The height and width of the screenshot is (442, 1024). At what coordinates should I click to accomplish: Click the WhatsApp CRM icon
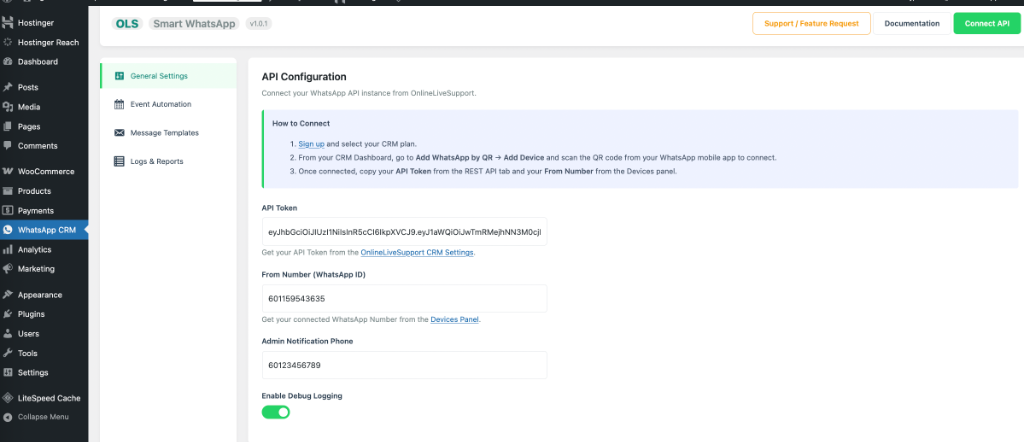8,230
